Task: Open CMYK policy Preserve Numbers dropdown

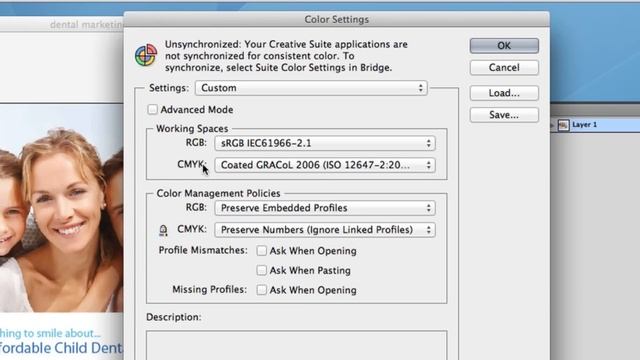Action: click(x=325, y=230)
